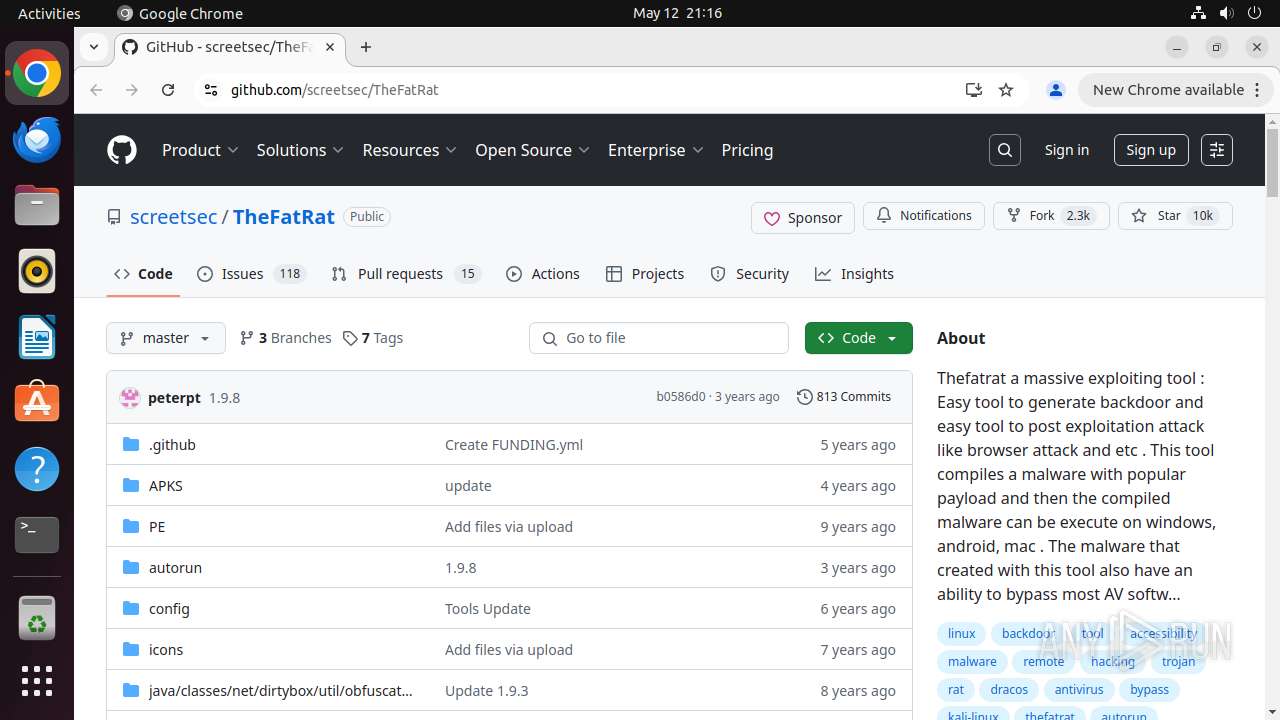Viewport: 1280px width, 720px height.
Task: Select the Code tab
Action: [143, 274]
